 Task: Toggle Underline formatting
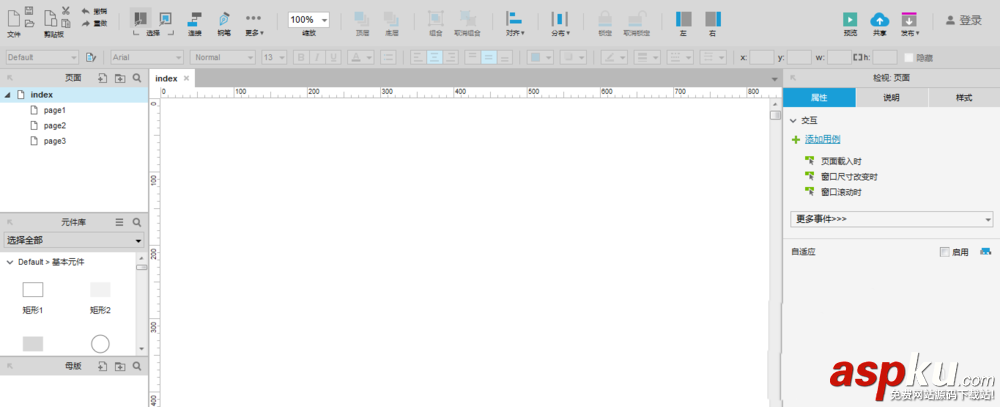[332, 57]
